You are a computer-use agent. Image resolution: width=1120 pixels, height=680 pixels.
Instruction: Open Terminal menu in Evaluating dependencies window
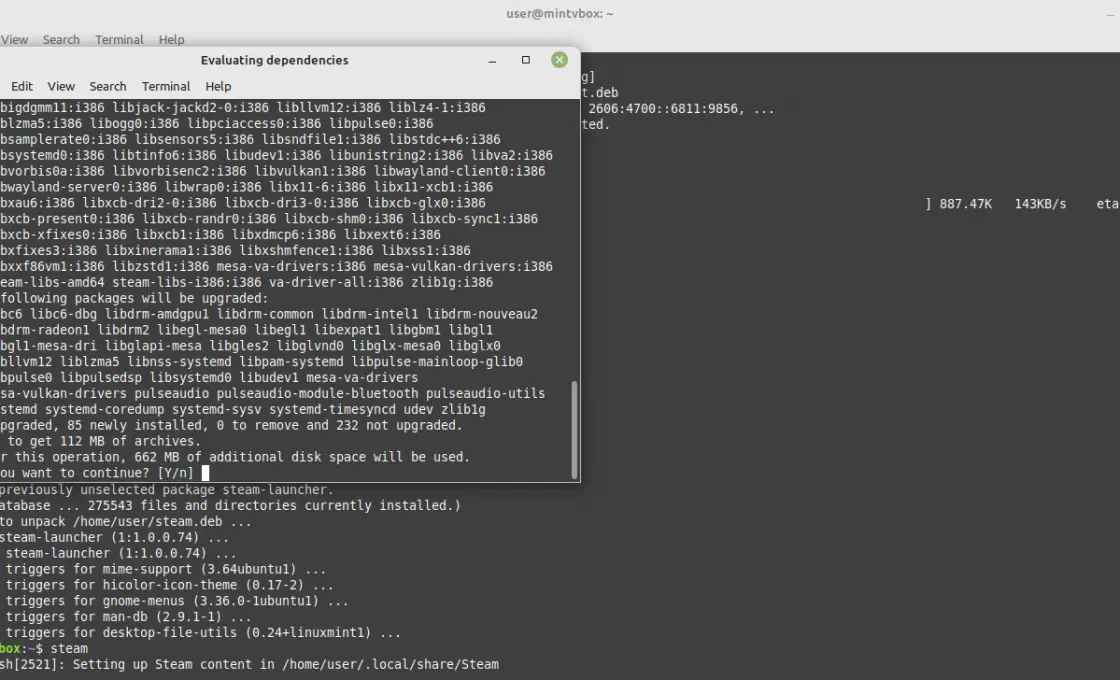(x=166, y=86)
